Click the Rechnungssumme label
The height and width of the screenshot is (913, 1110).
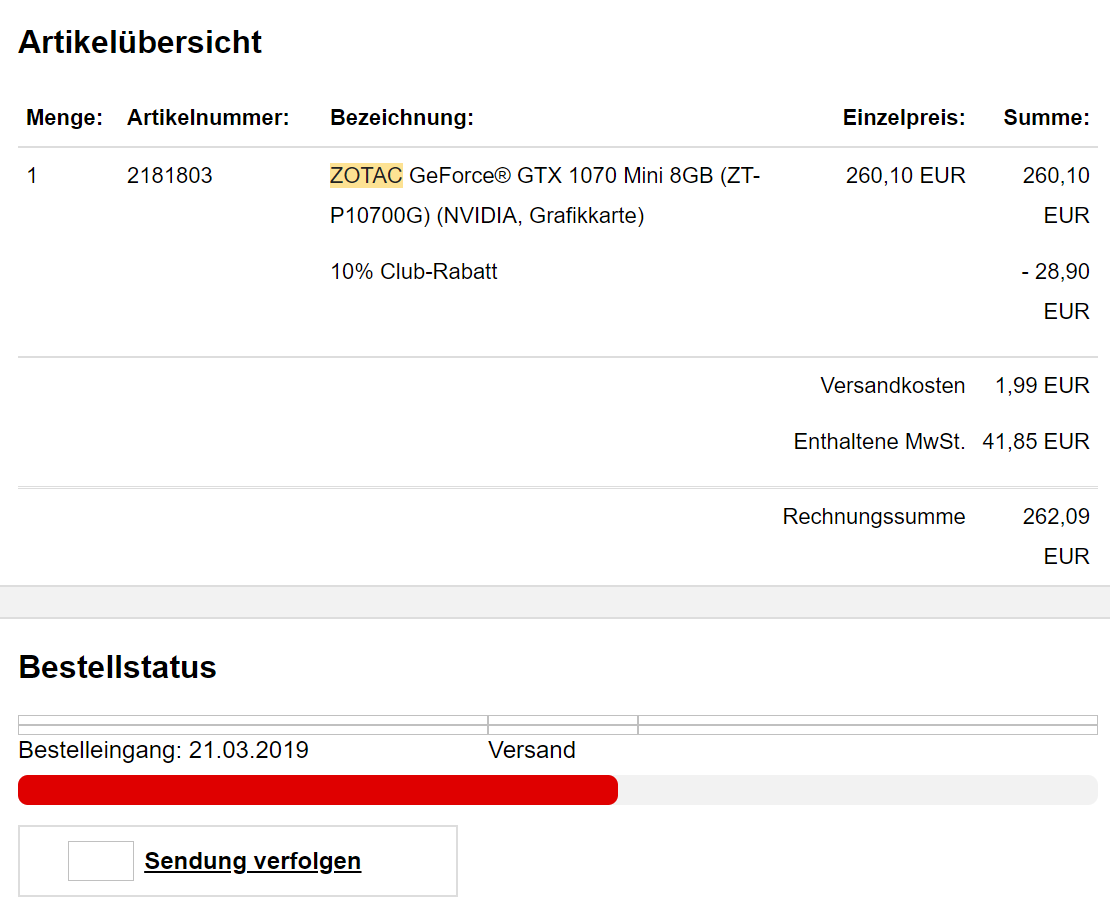[874, 517]
